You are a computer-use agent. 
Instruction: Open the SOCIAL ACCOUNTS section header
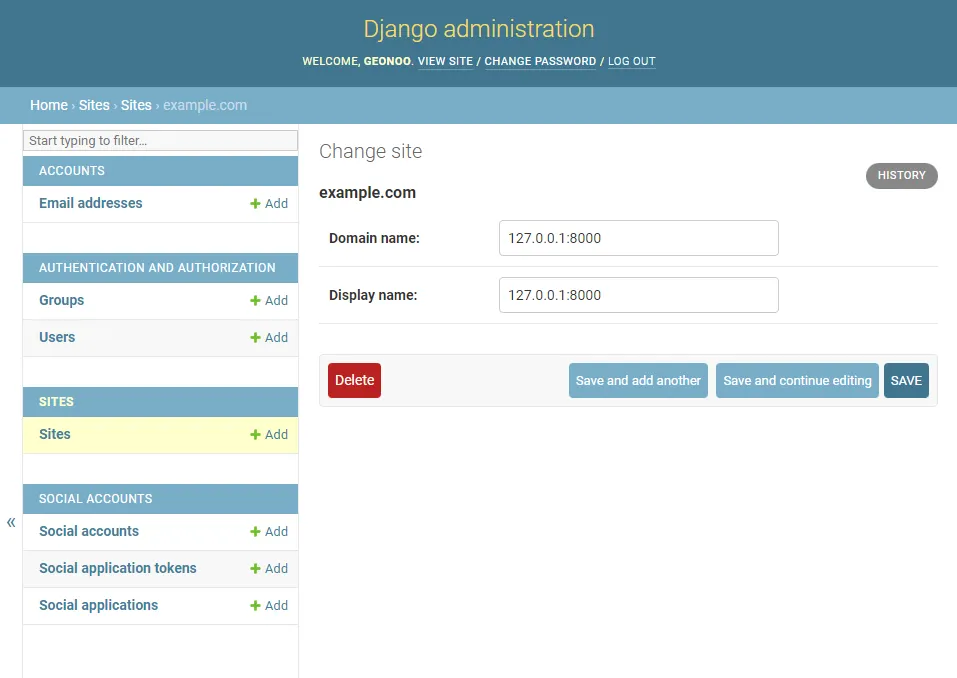[96, 499]
